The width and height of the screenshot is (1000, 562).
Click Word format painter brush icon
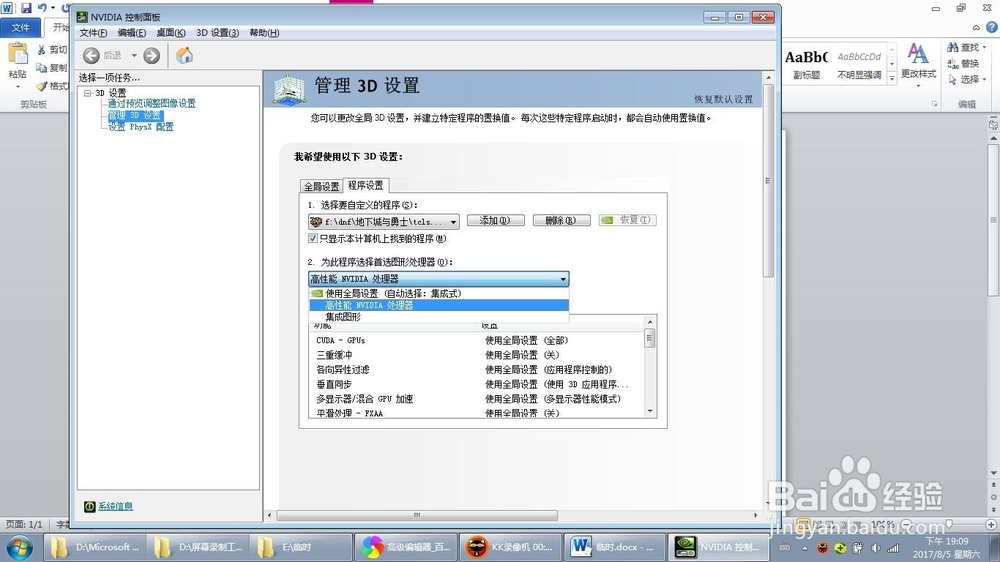click(x=41, y=86)
